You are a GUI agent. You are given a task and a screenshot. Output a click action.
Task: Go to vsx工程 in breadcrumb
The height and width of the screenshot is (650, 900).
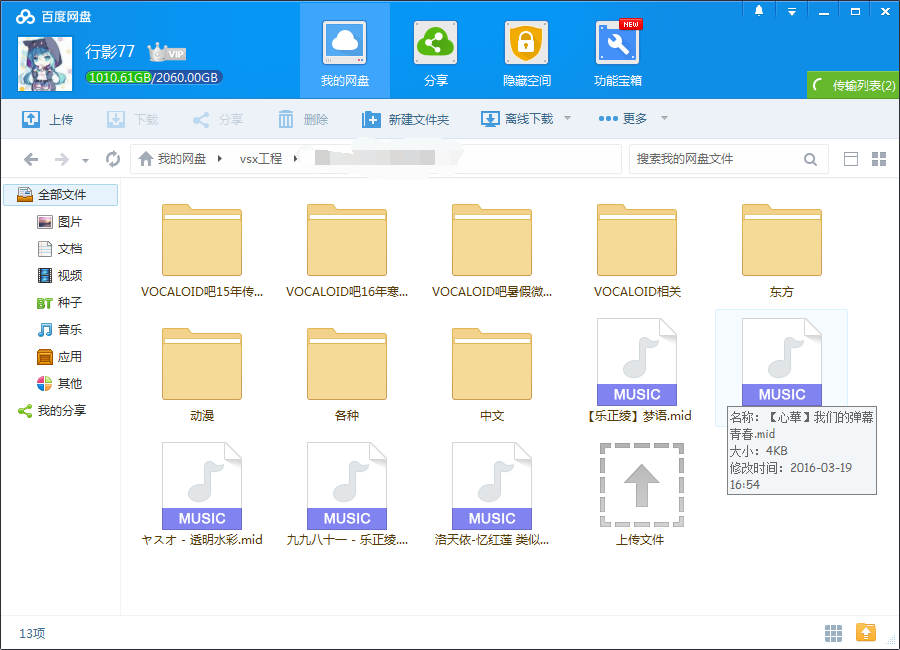coord(261,158)
